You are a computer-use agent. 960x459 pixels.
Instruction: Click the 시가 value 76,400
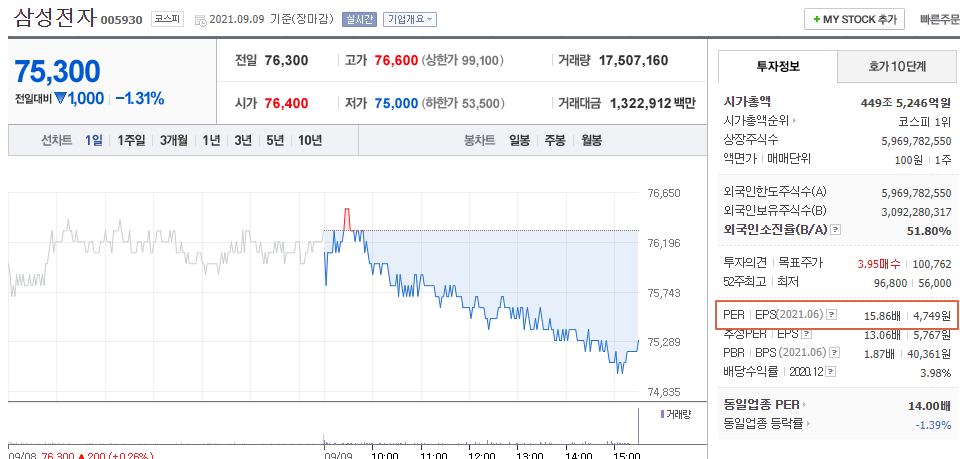tap(287, 103)
